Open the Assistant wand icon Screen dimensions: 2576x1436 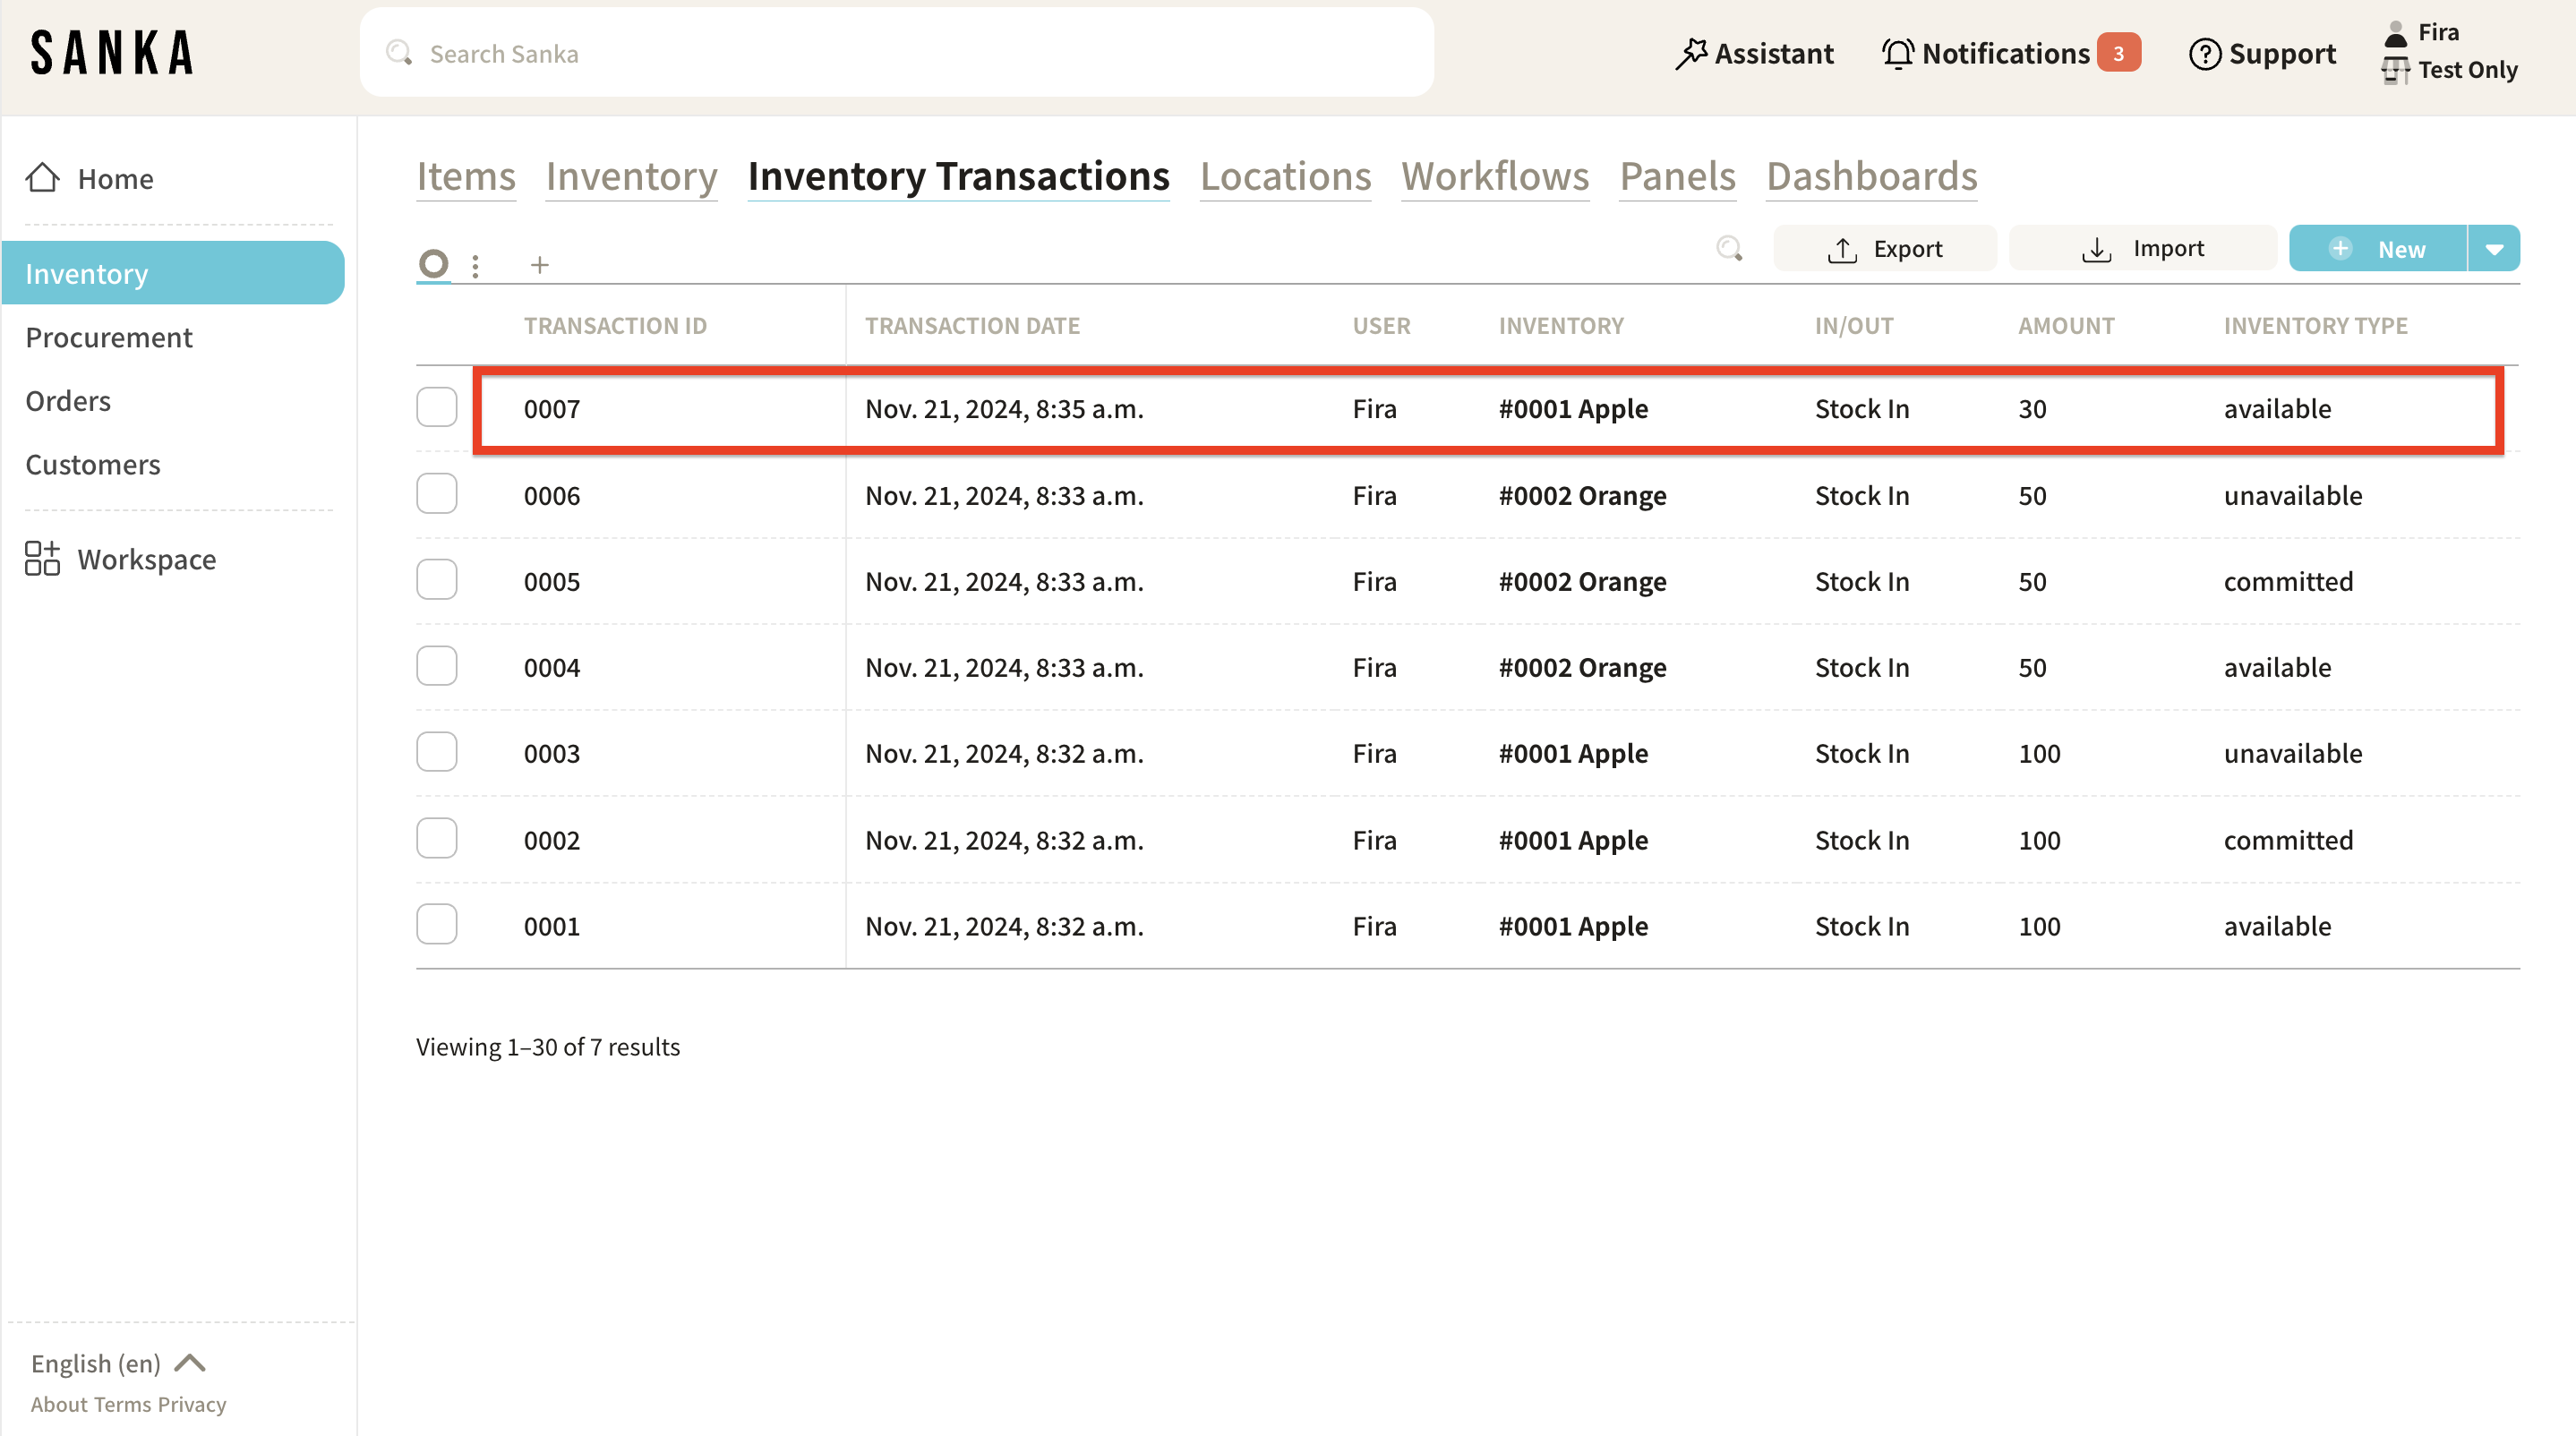pos(1691,54)
